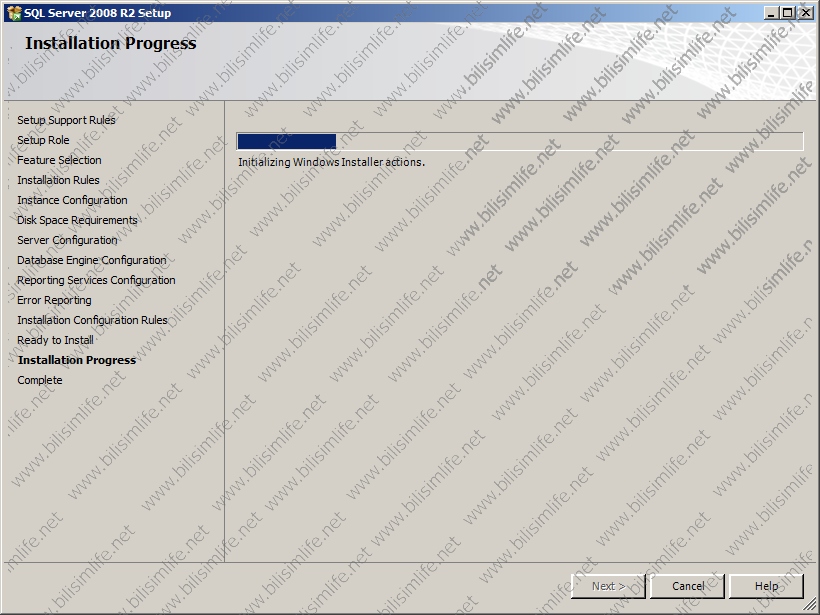Select Disk Space Requirements step
Image resolution: width=820 pixels, height=615 pixels.
click(x=77, y=220)
